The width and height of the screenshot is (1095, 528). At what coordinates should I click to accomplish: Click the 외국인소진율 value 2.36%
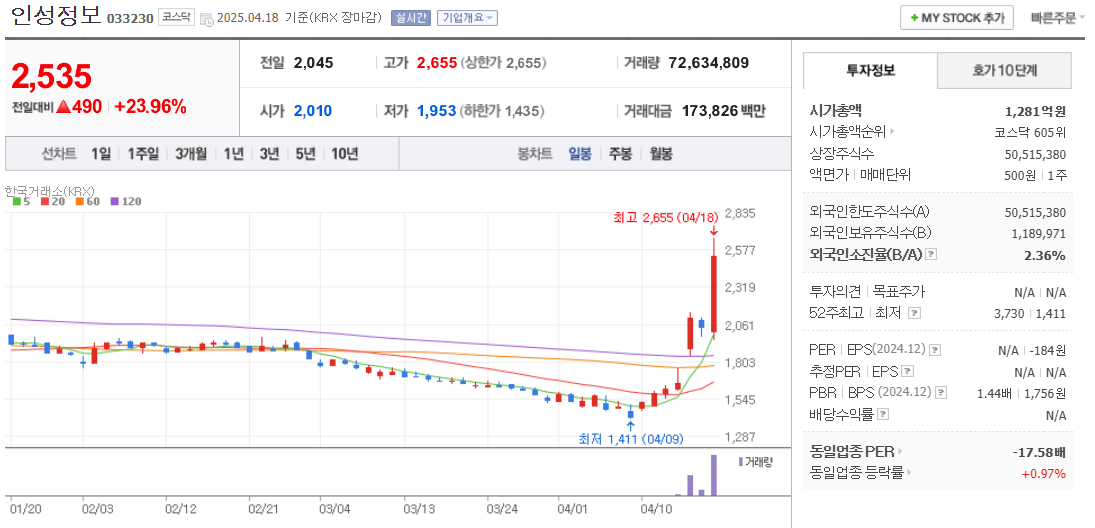tap(1045, 256)
